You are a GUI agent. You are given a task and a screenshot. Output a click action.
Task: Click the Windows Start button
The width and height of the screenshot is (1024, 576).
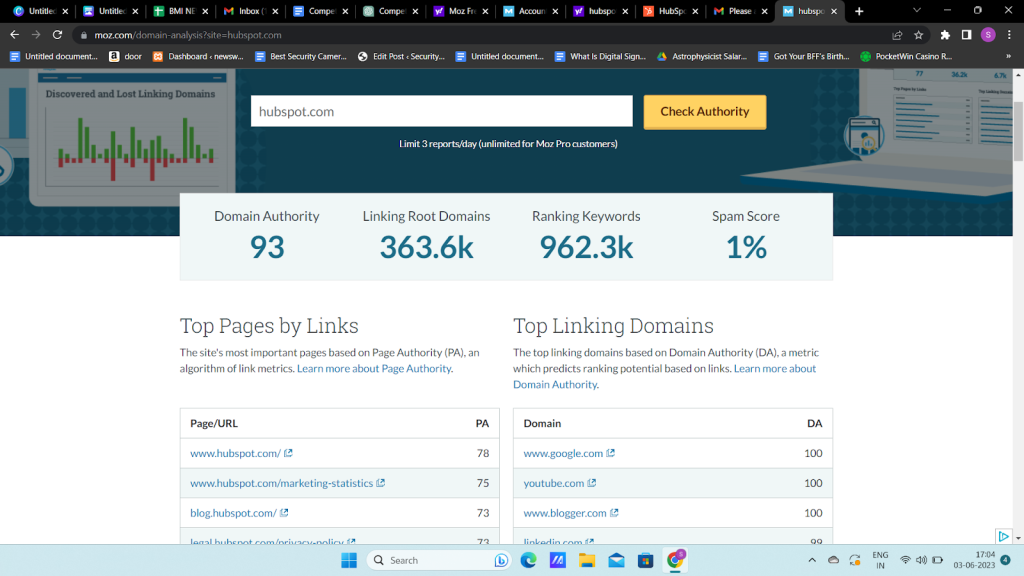(x=348, y=560)
